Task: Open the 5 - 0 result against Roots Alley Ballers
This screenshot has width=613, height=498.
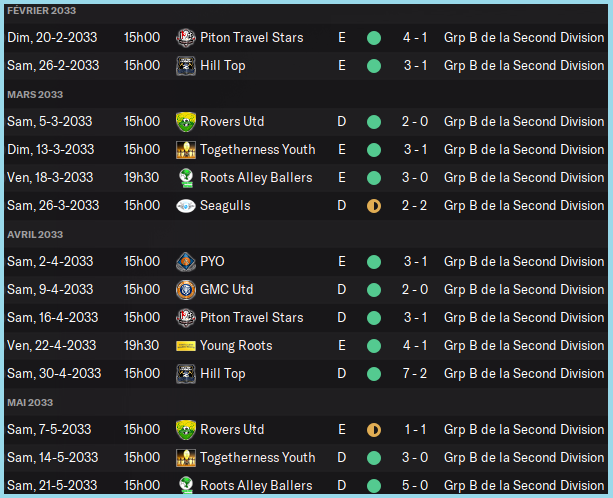Action: coord(416,486)
